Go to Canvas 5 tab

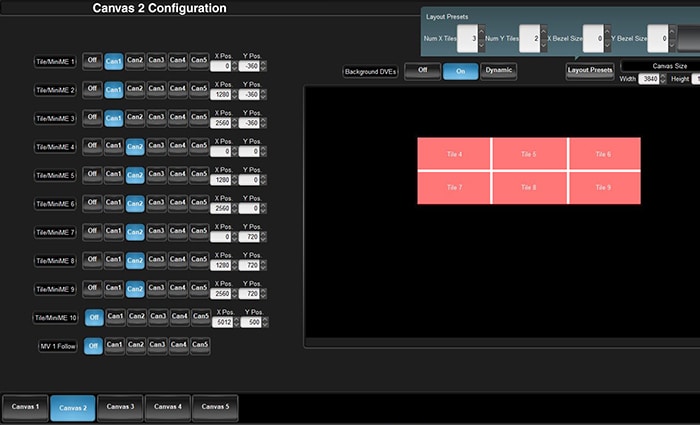tap(215, 407)
